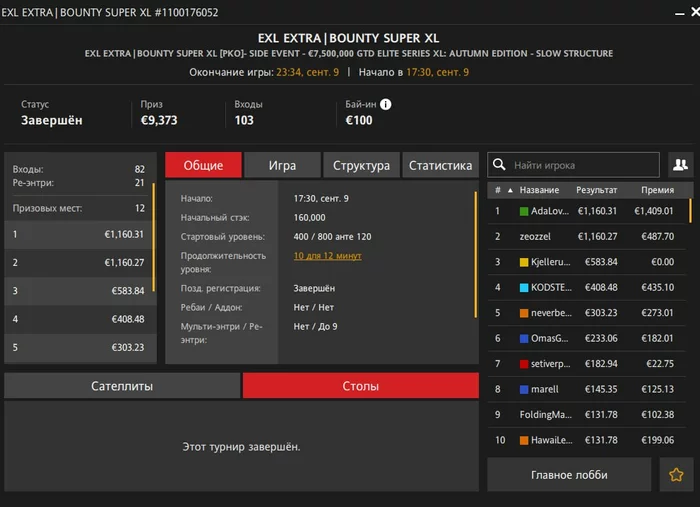Click neverbe orange flag icon
Image resolution: width=700 pixels, height=507 pixels.
point(524,313)
